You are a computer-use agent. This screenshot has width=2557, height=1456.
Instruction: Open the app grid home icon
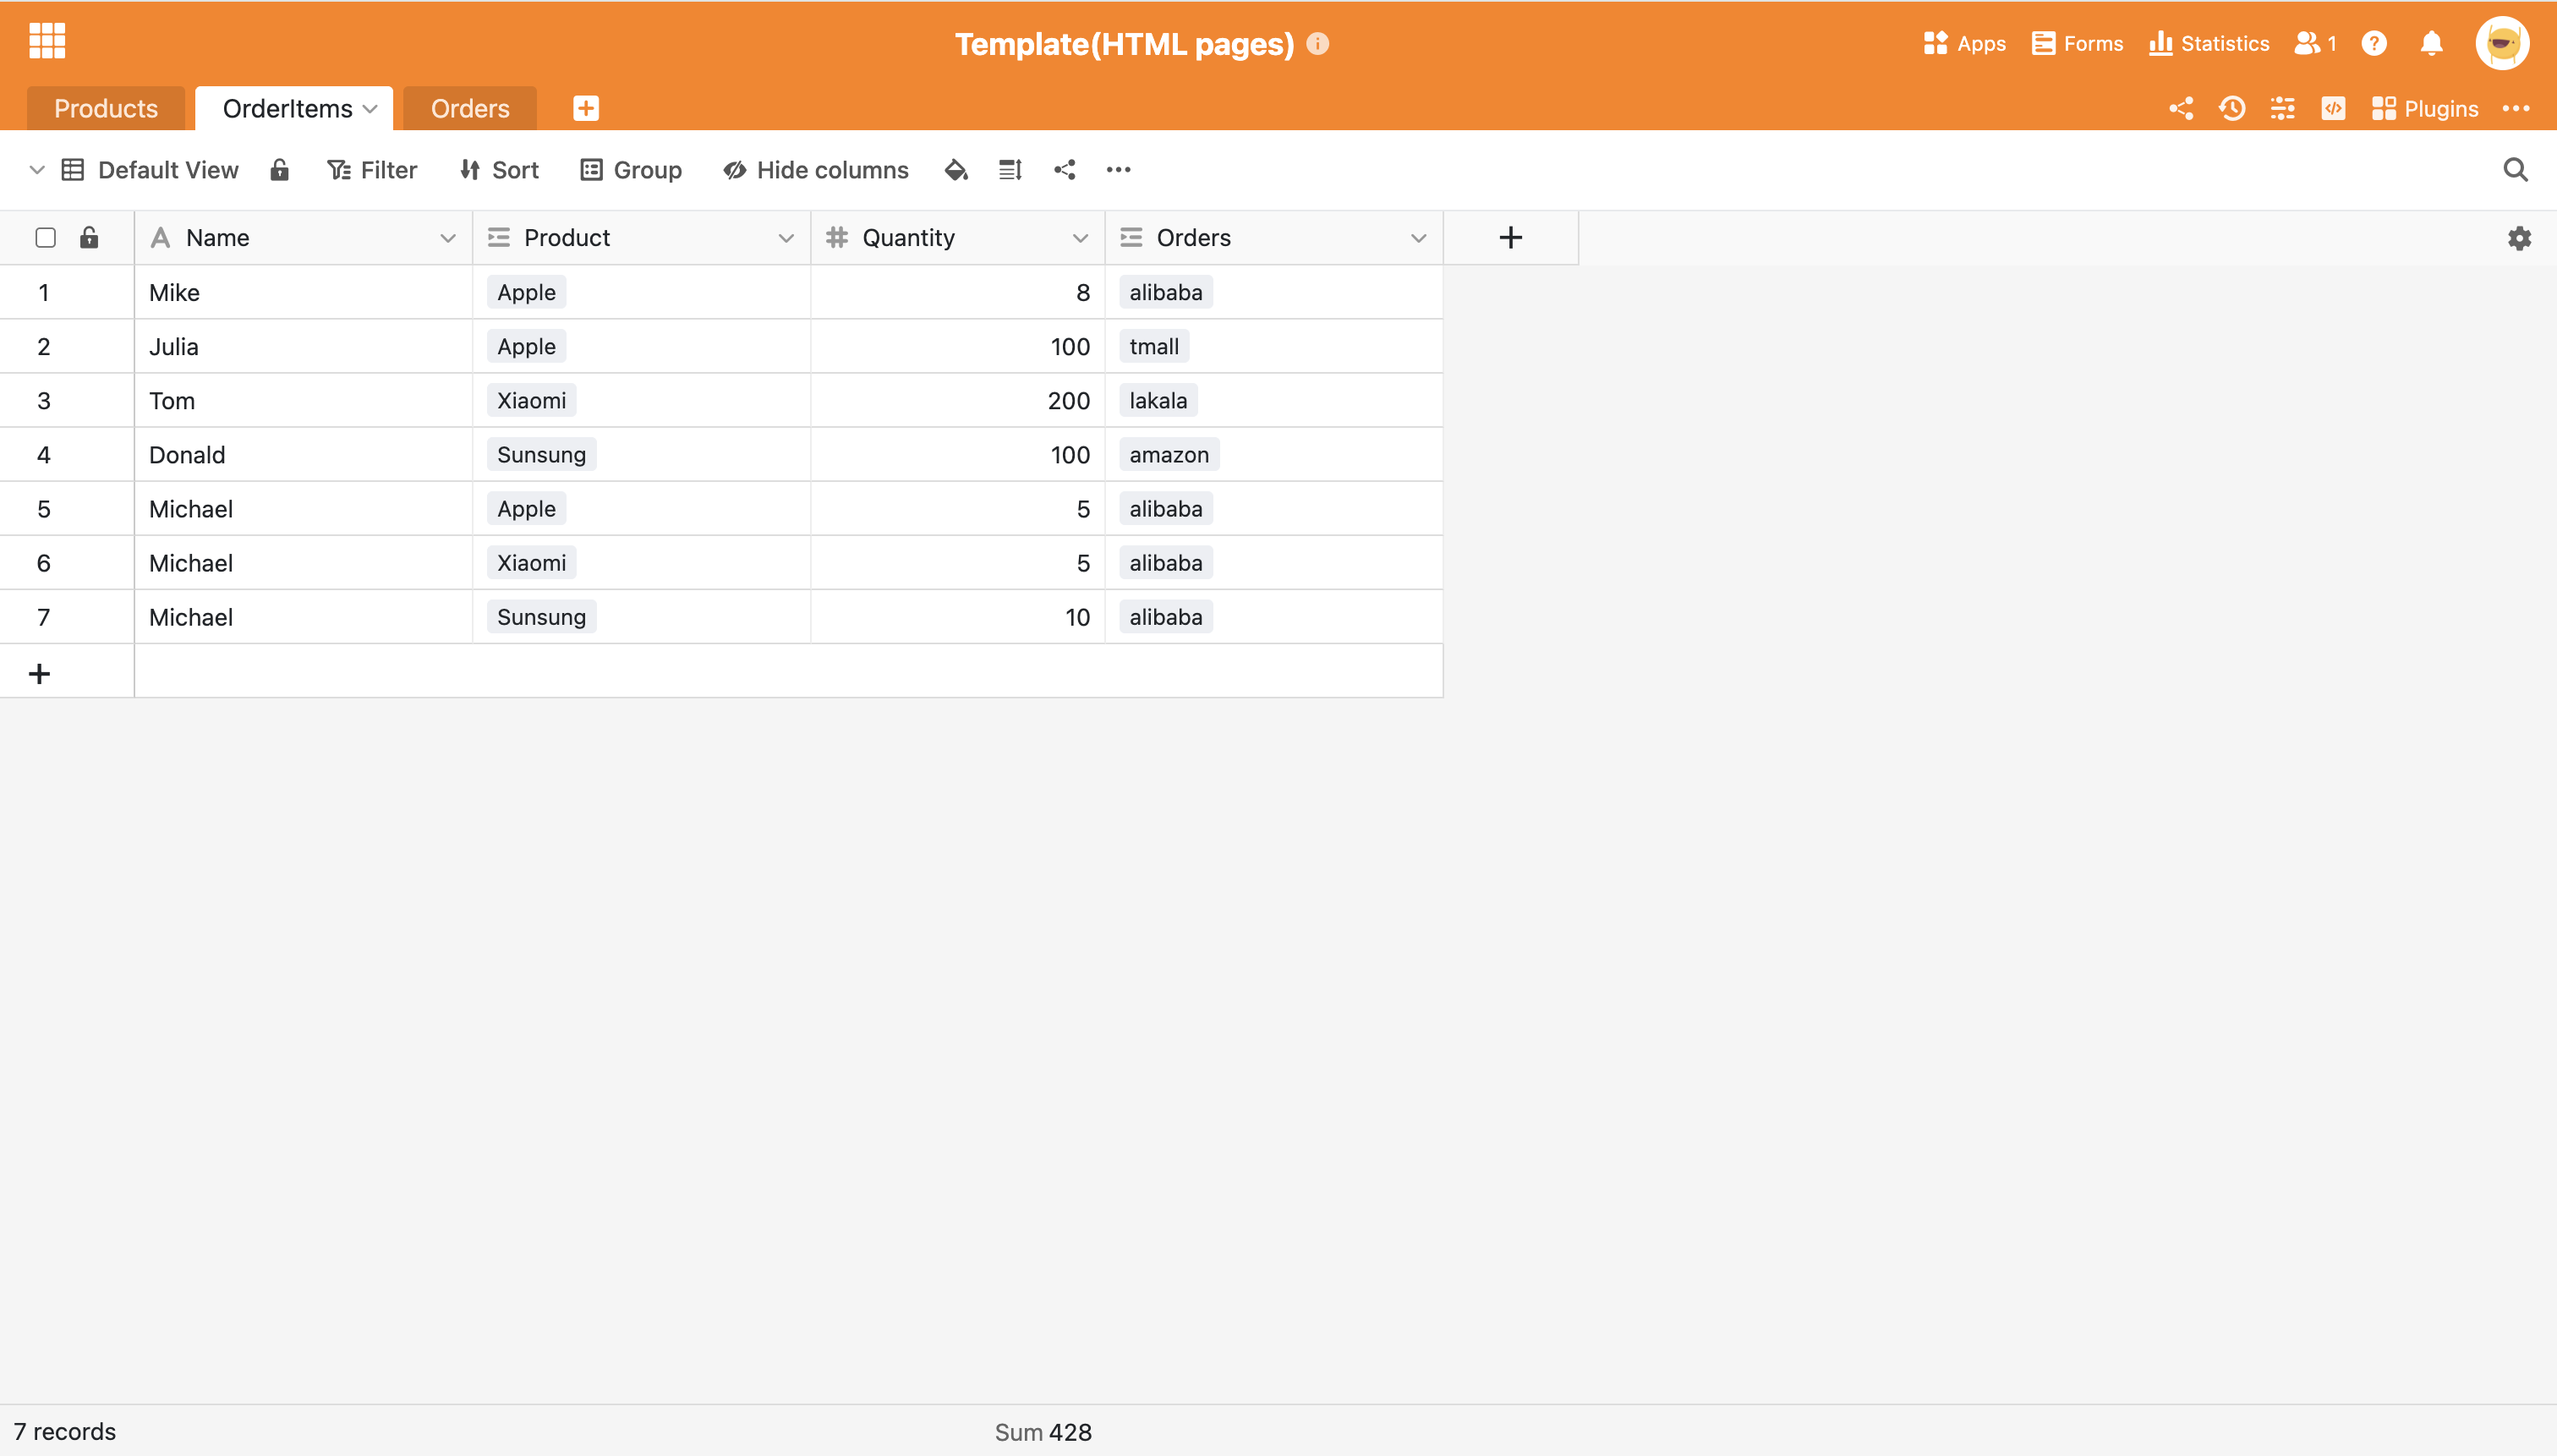[x=47, y=41]
